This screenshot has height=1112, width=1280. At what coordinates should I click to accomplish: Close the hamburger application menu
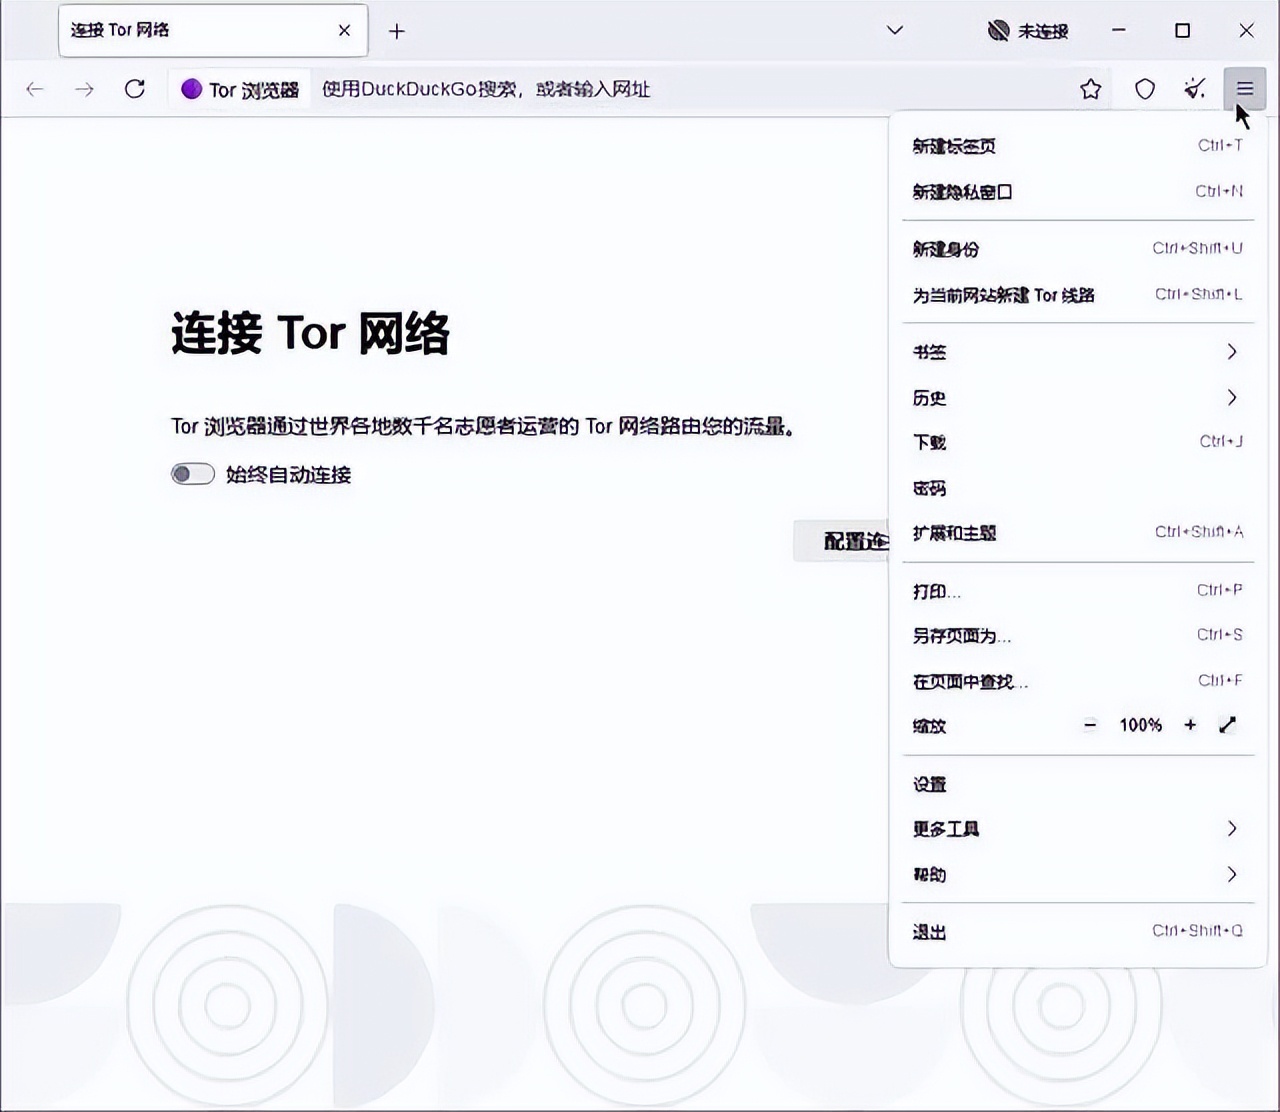(x=1245, y=89)
